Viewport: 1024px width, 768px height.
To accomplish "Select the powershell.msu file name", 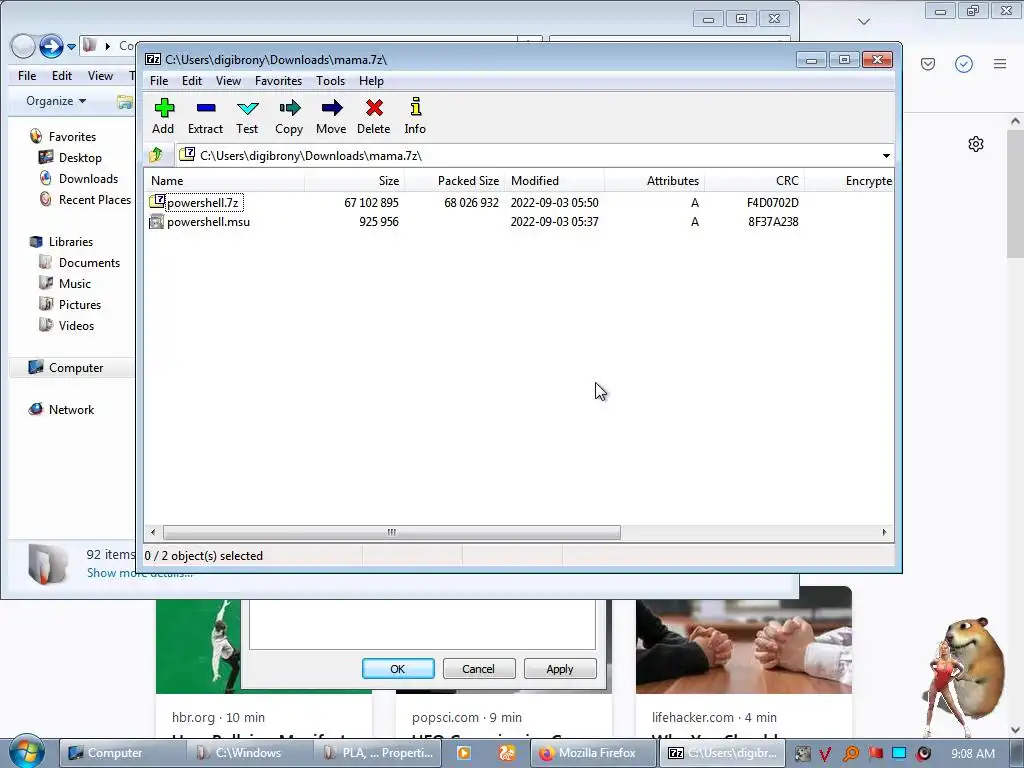I will pos(208,222).
